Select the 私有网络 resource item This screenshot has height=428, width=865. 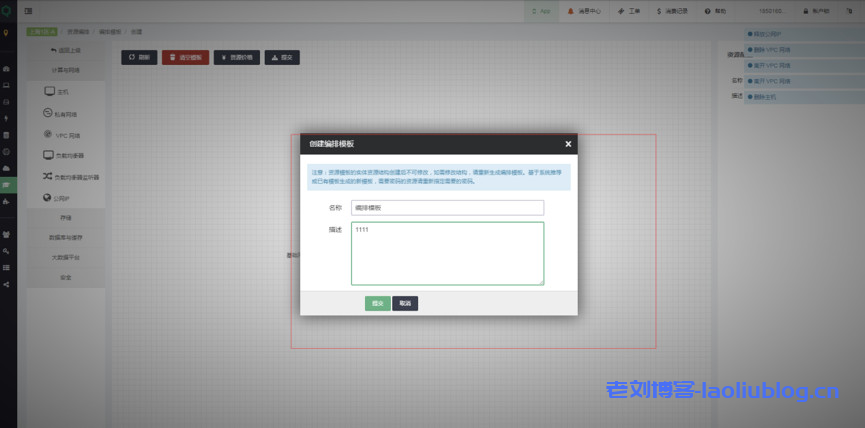[x=66, y=113]
